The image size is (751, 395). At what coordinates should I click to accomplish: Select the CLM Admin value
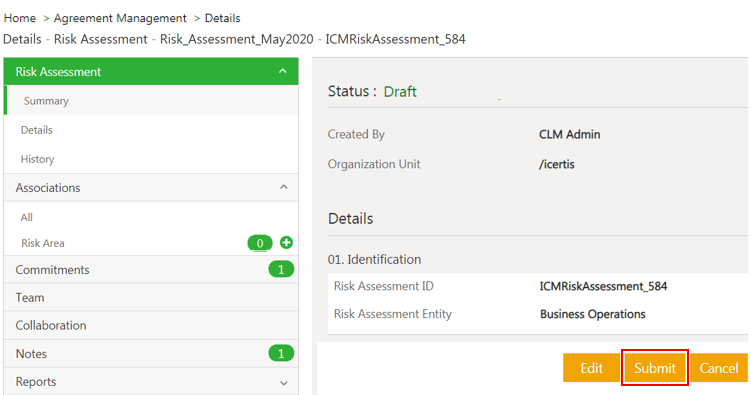pyautogui.click(x=569, y=135)
